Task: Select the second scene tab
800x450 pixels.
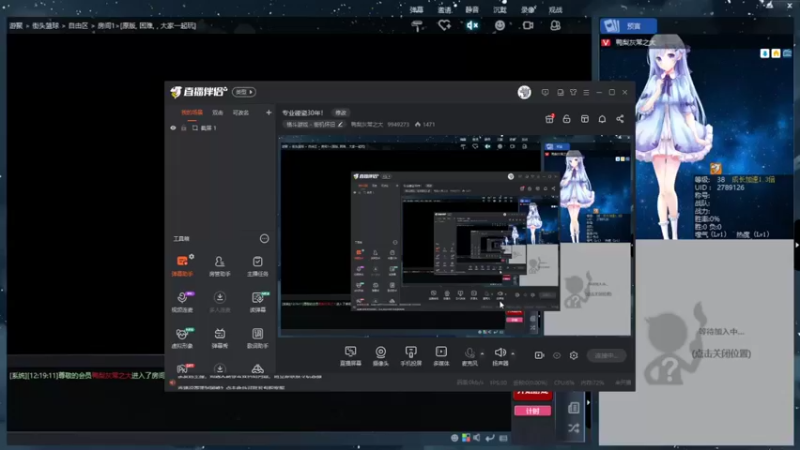Action: pyautogui.click(x=218, y=112)
